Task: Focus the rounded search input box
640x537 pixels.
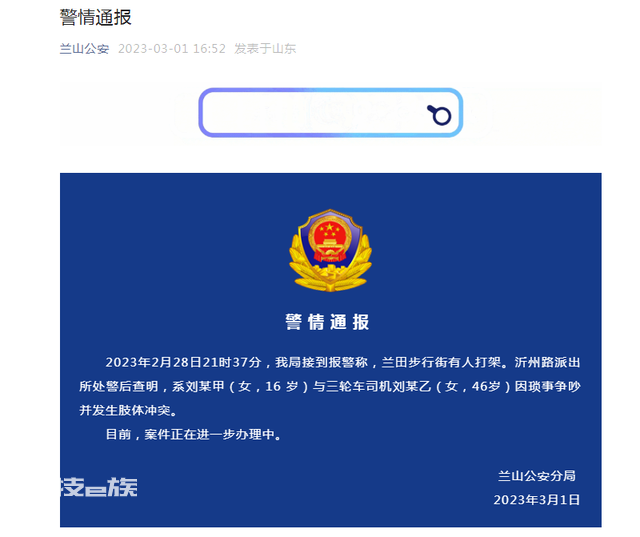Action: pos(331,113)
